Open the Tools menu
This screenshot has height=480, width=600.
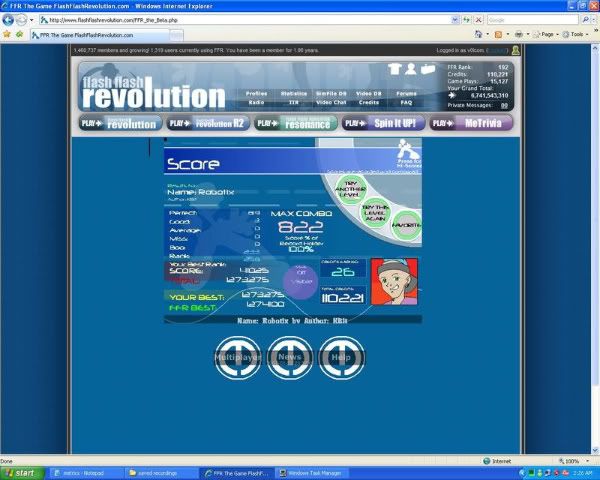576,34
